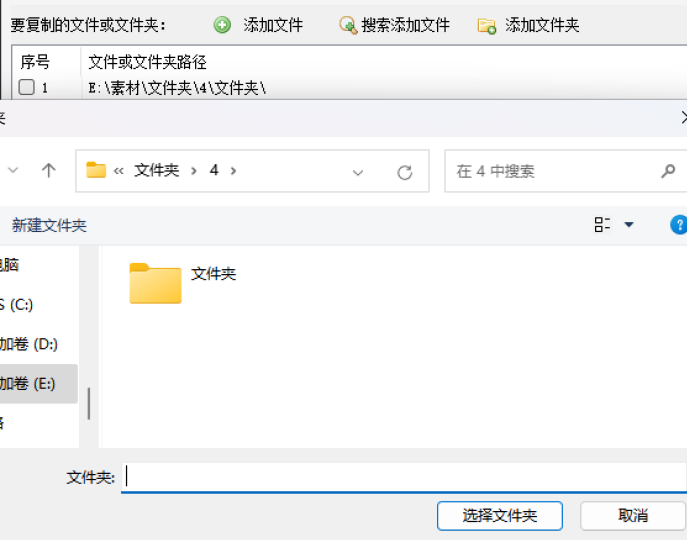
Task: Click the 文件夹 folder name label
Action: pos(214,274)
